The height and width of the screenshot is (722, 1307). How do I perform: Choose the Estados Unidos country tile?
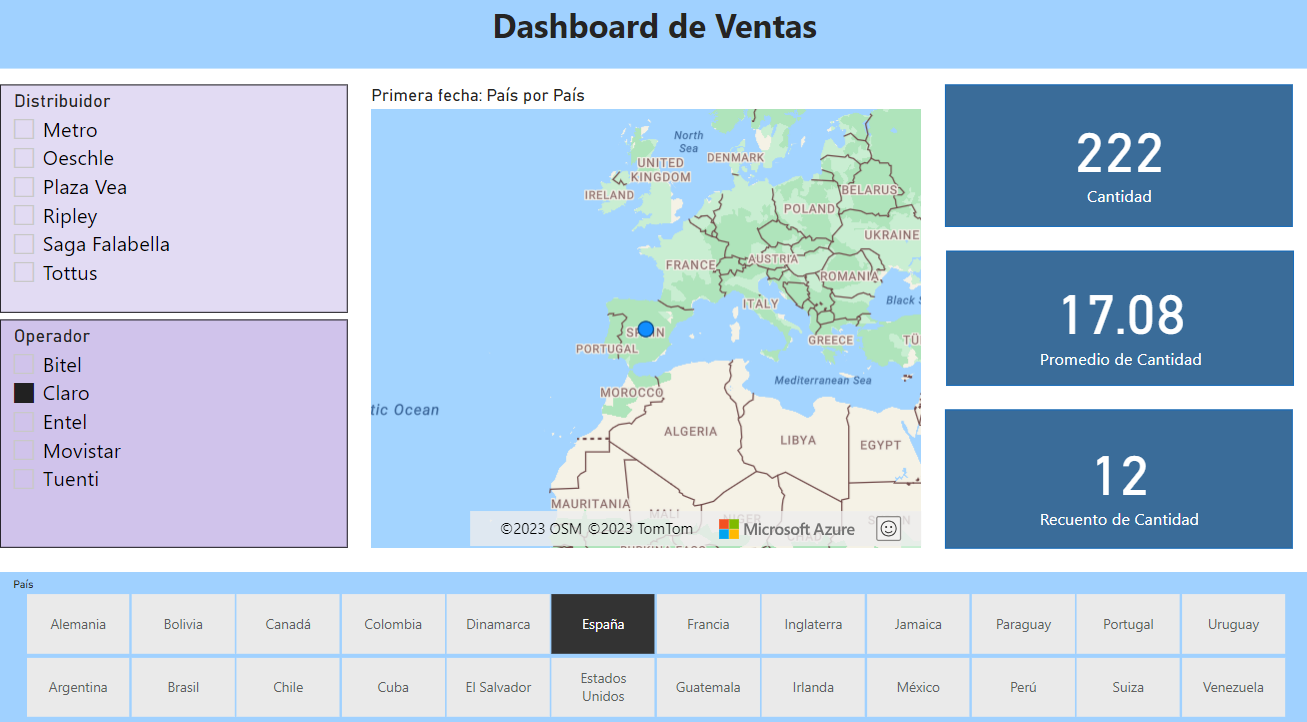click(603, 687)
